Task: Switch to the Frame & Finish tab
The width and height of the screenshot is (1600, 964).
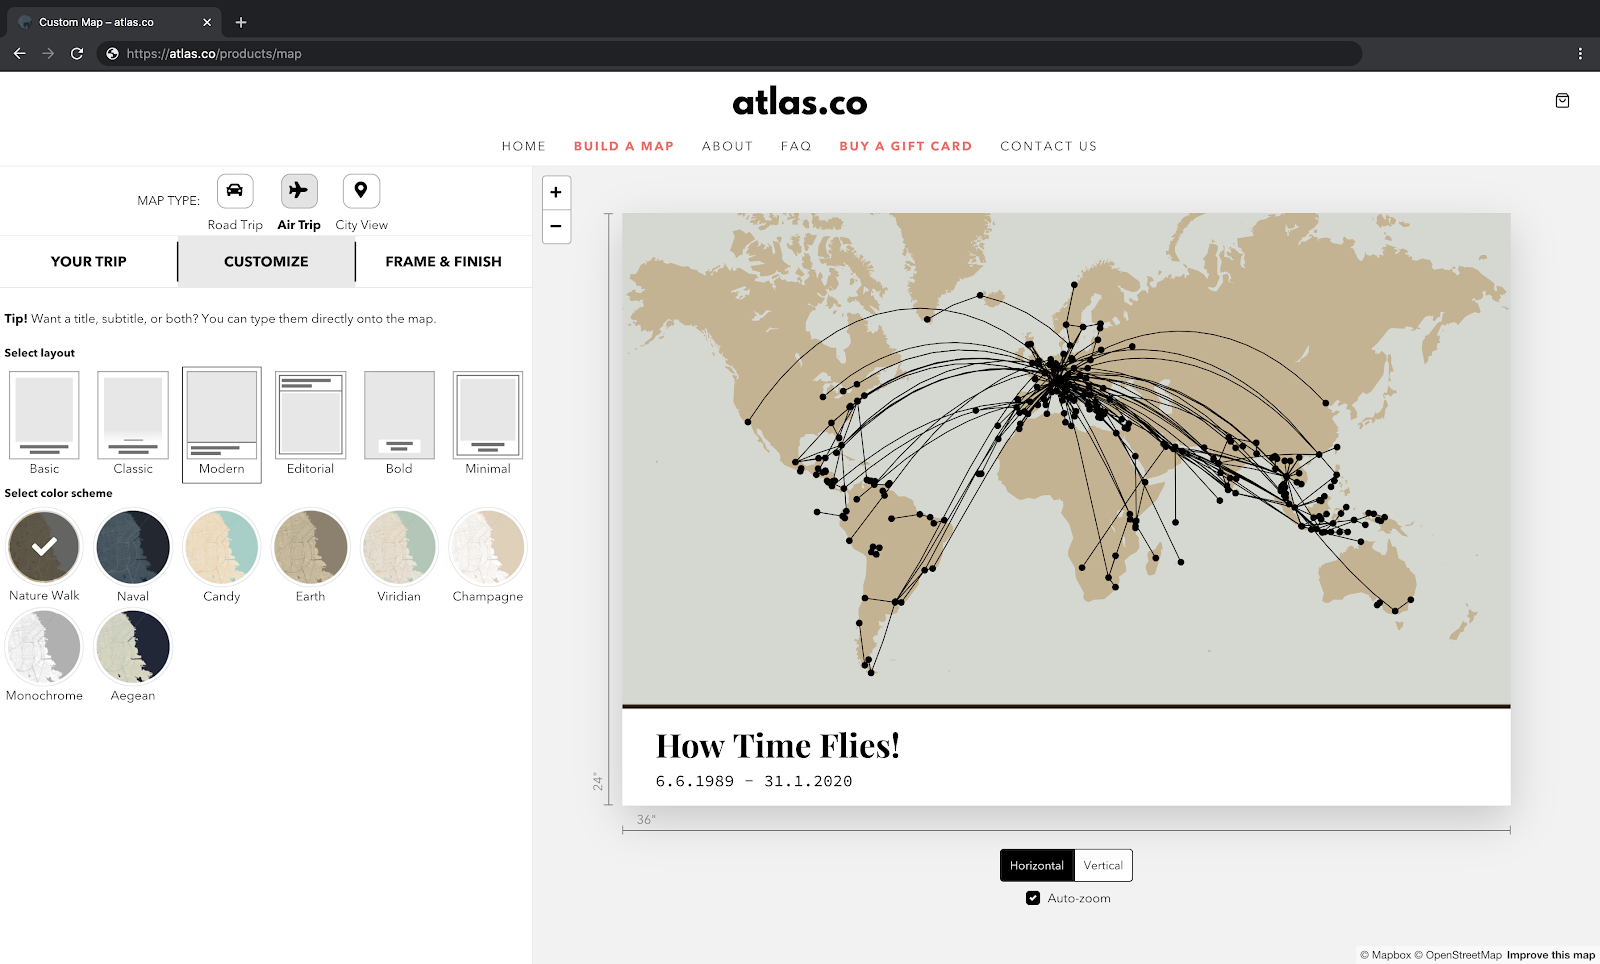Action: tap(443, 261)
